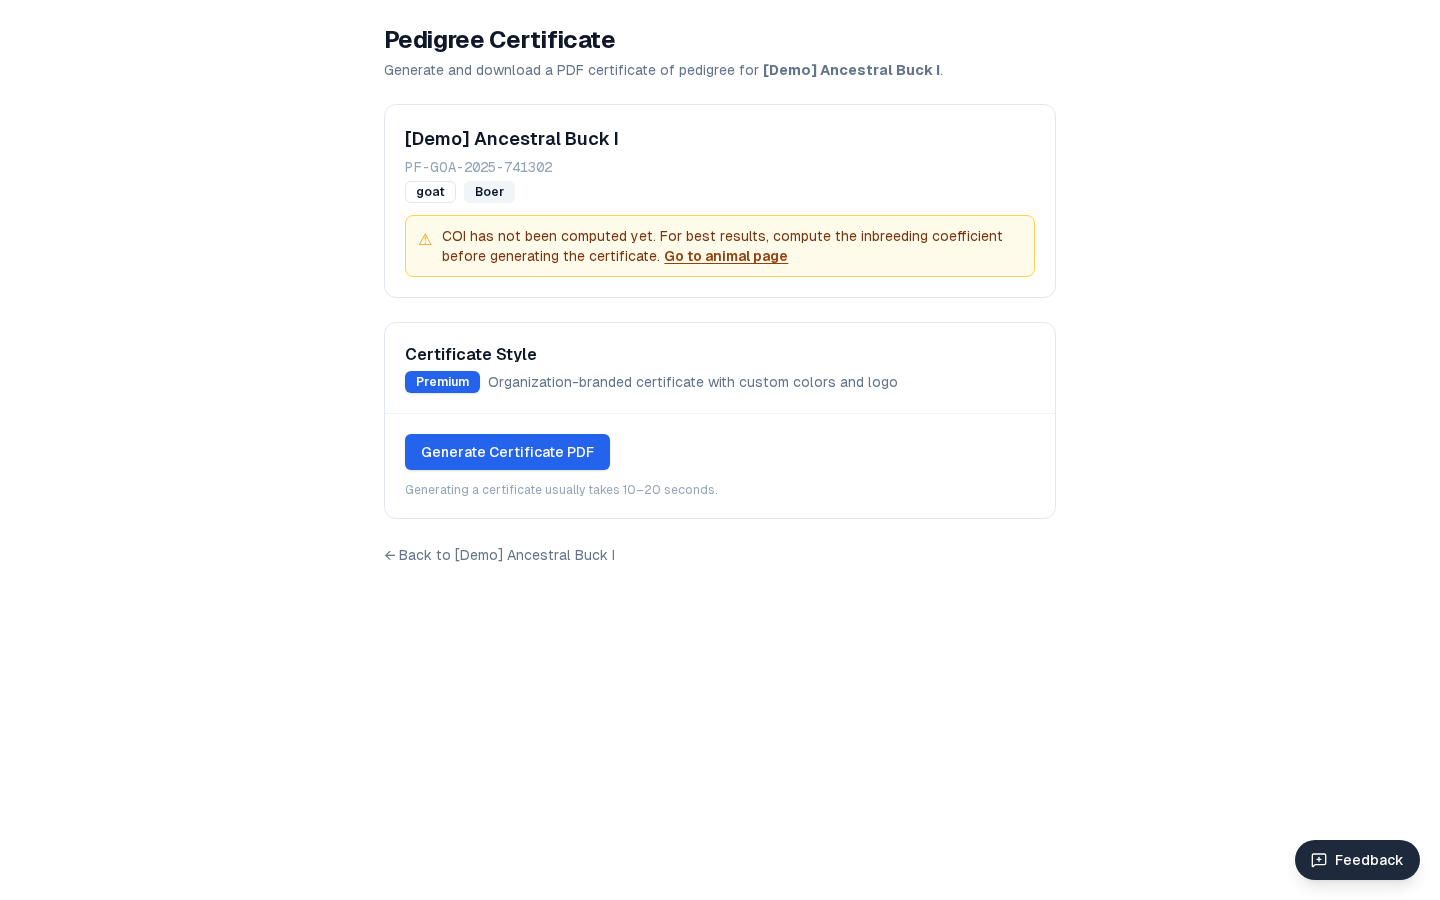Screen dimensions: 1440x900
Task: Click the back arrow icon before the back link
Action: click(390, 555)
